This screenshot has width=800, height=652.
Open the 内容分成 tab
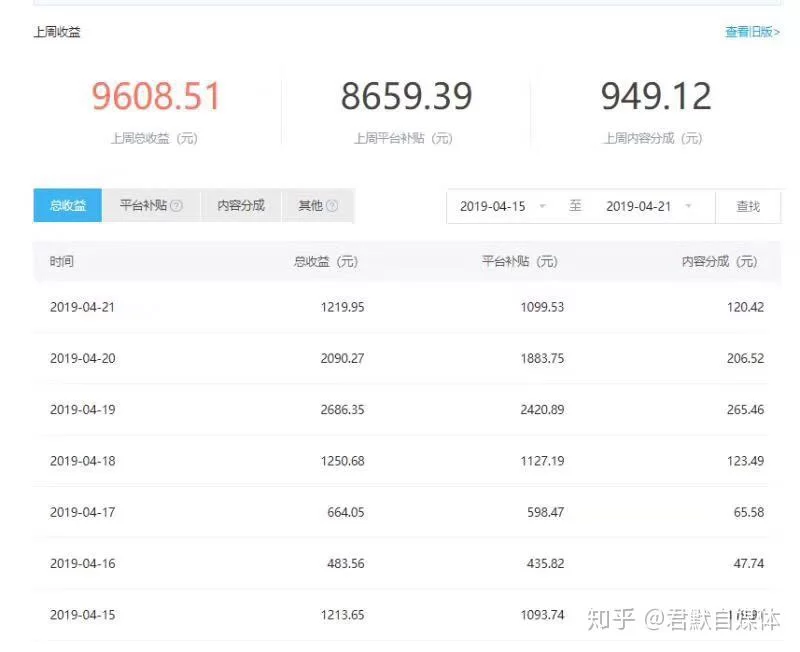point(240,205)
